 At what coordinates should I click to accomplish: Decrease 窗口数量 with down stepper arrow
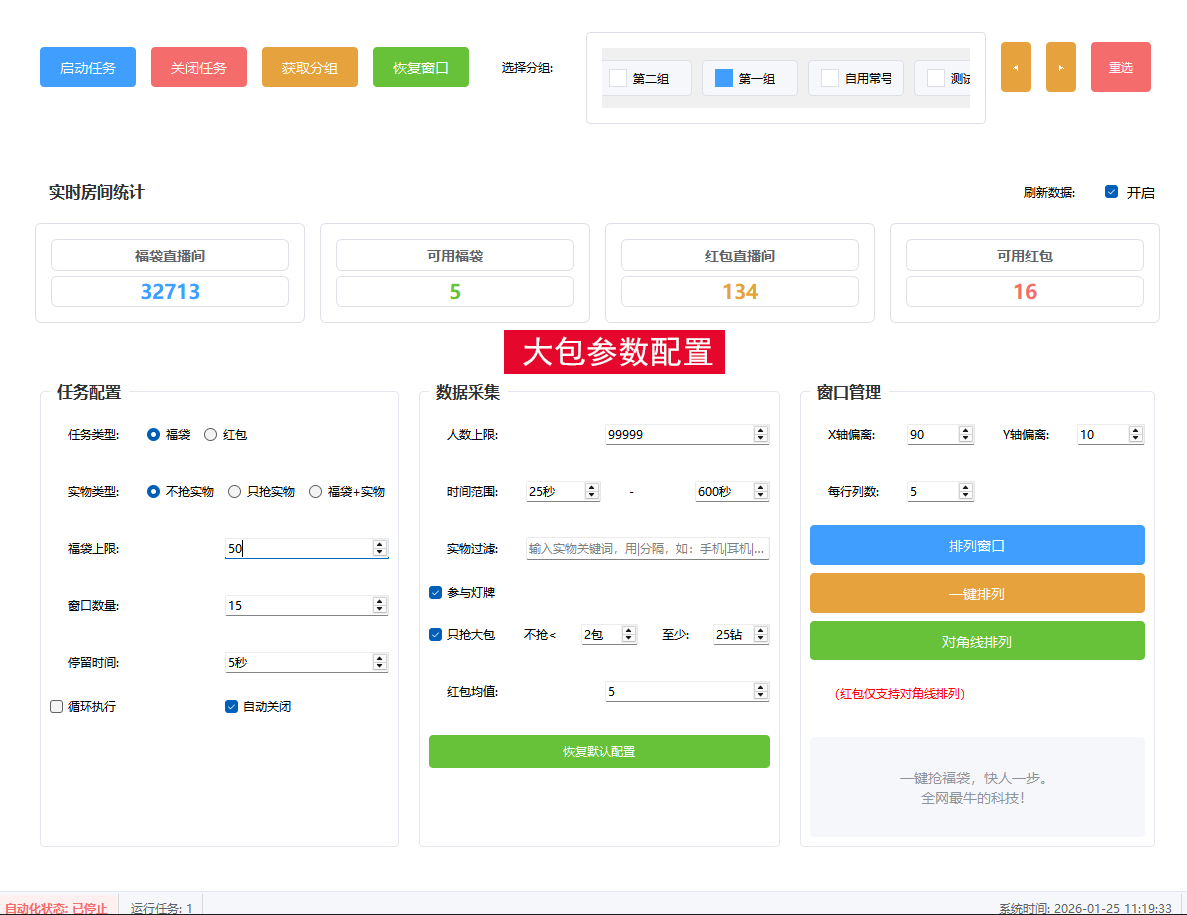(380, 609)
